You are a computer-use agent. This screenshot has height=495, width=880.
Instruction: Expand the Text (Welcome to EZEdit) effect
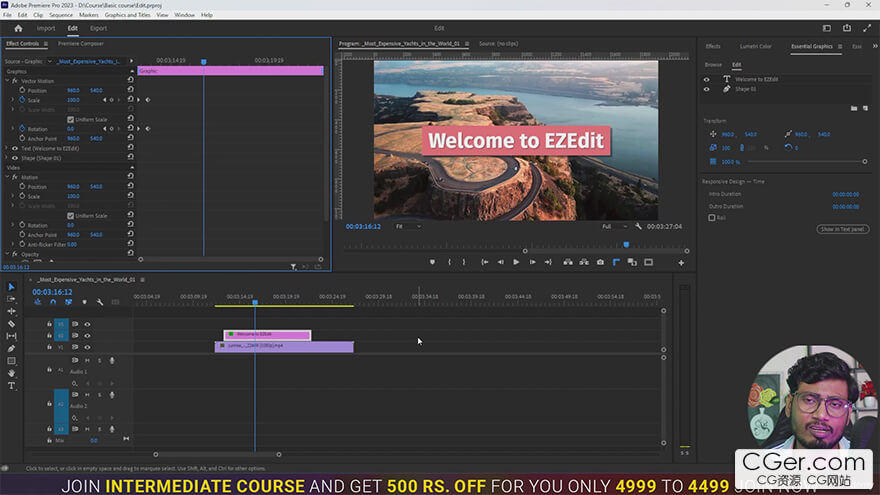click(7, 149)
